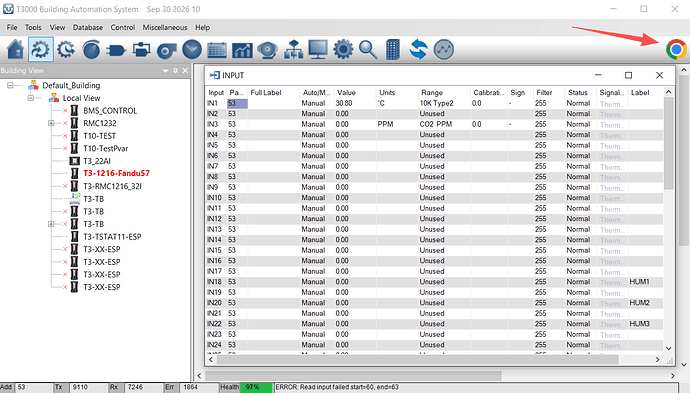Viewport: 690px width, 393px height.
Task: Click the INPUT table horizontal scrollbar thumb
Action: point(418,360)
